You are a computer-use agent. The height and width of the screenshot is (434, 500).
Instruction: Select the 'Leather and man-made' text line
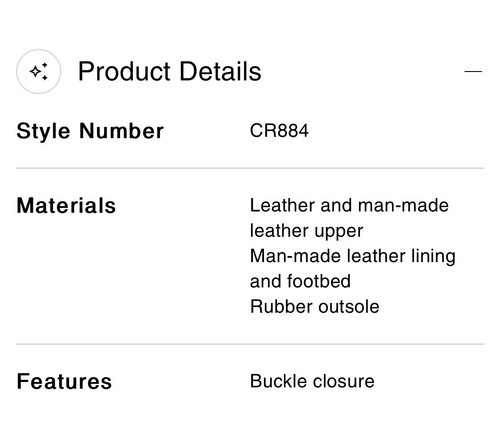(x=349, y=205)
